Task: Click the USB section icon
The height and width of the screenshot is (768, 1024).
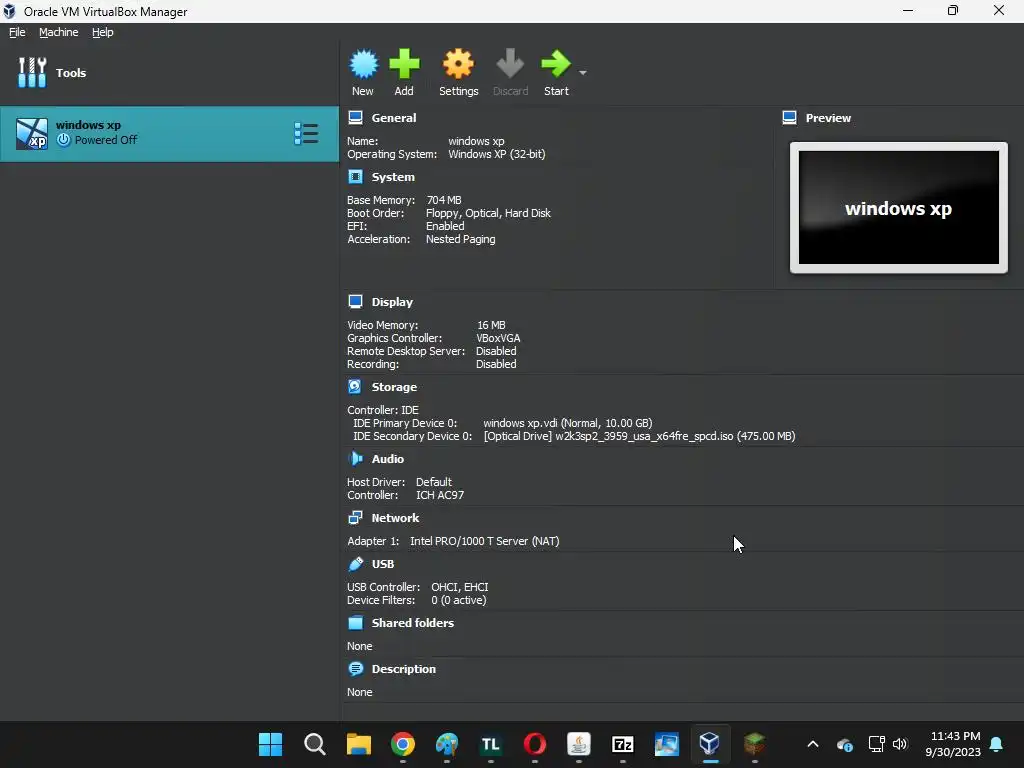Action: pyautogui.click(x=355, y=564)
